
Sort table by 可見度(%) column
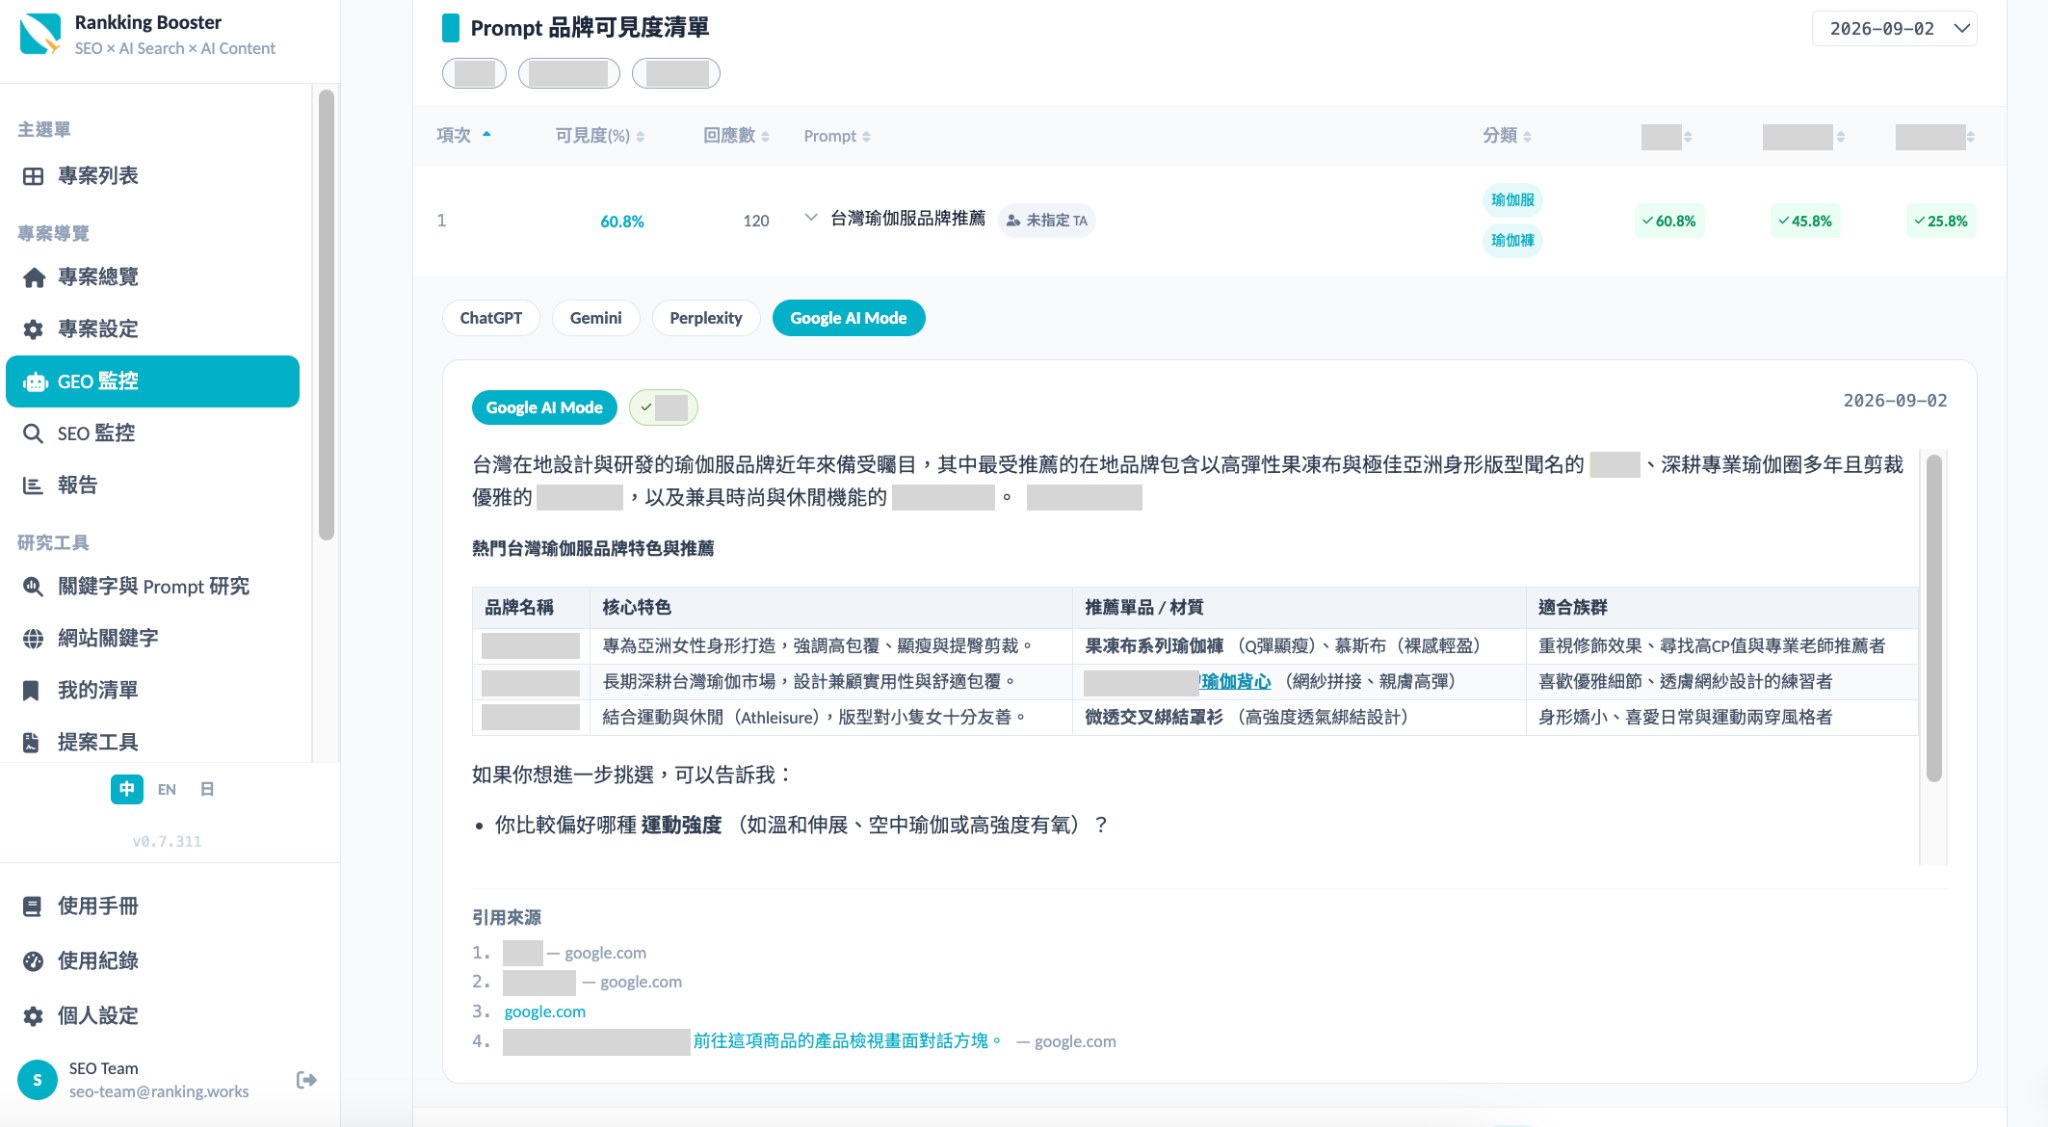click(600, 136)
